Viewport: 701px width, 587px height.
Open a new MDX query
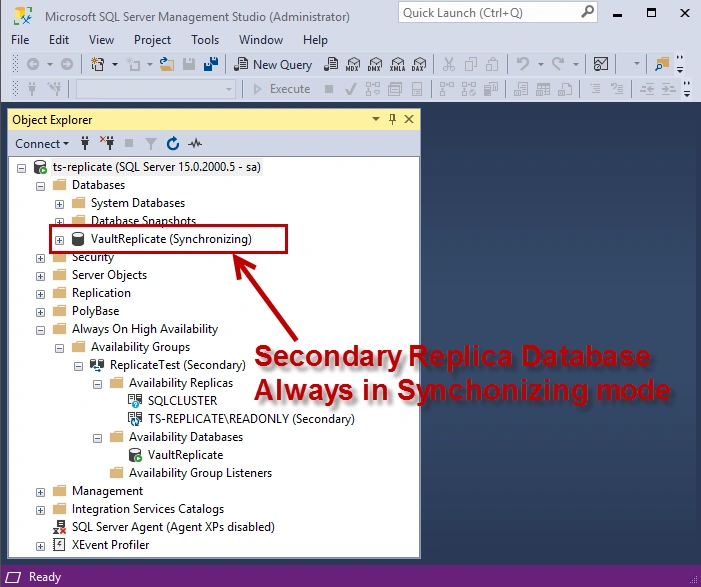353,64
